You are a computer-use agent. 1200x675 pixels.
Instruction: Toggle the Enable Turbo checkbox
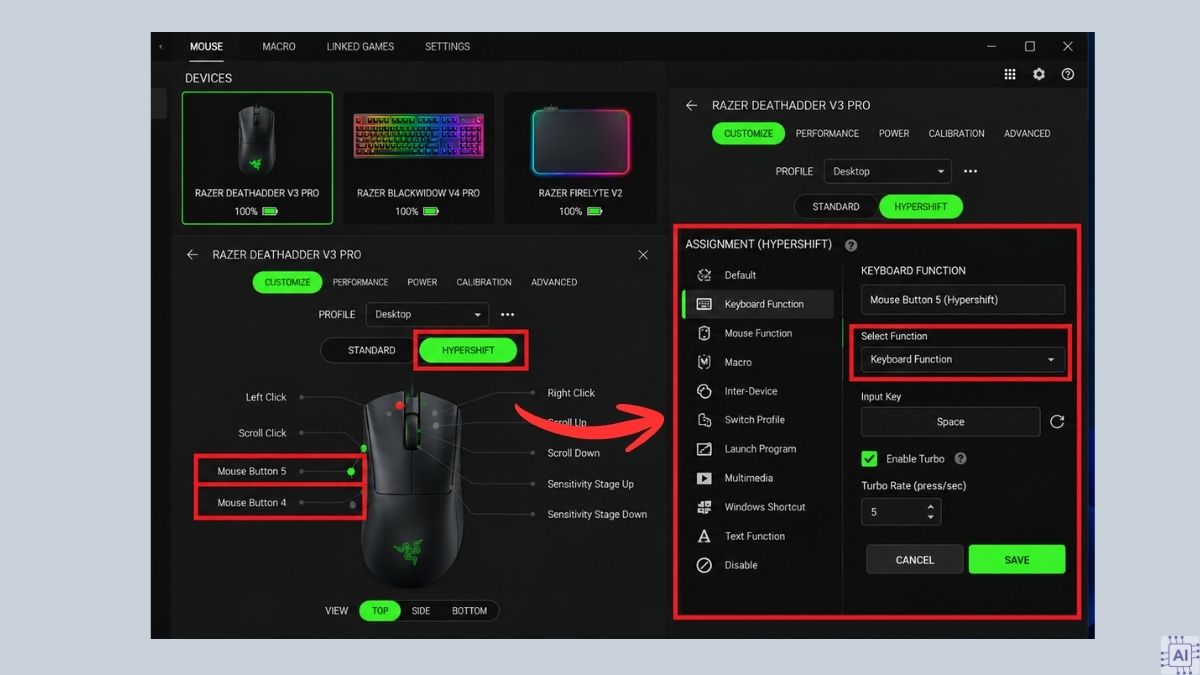[869, 459]
